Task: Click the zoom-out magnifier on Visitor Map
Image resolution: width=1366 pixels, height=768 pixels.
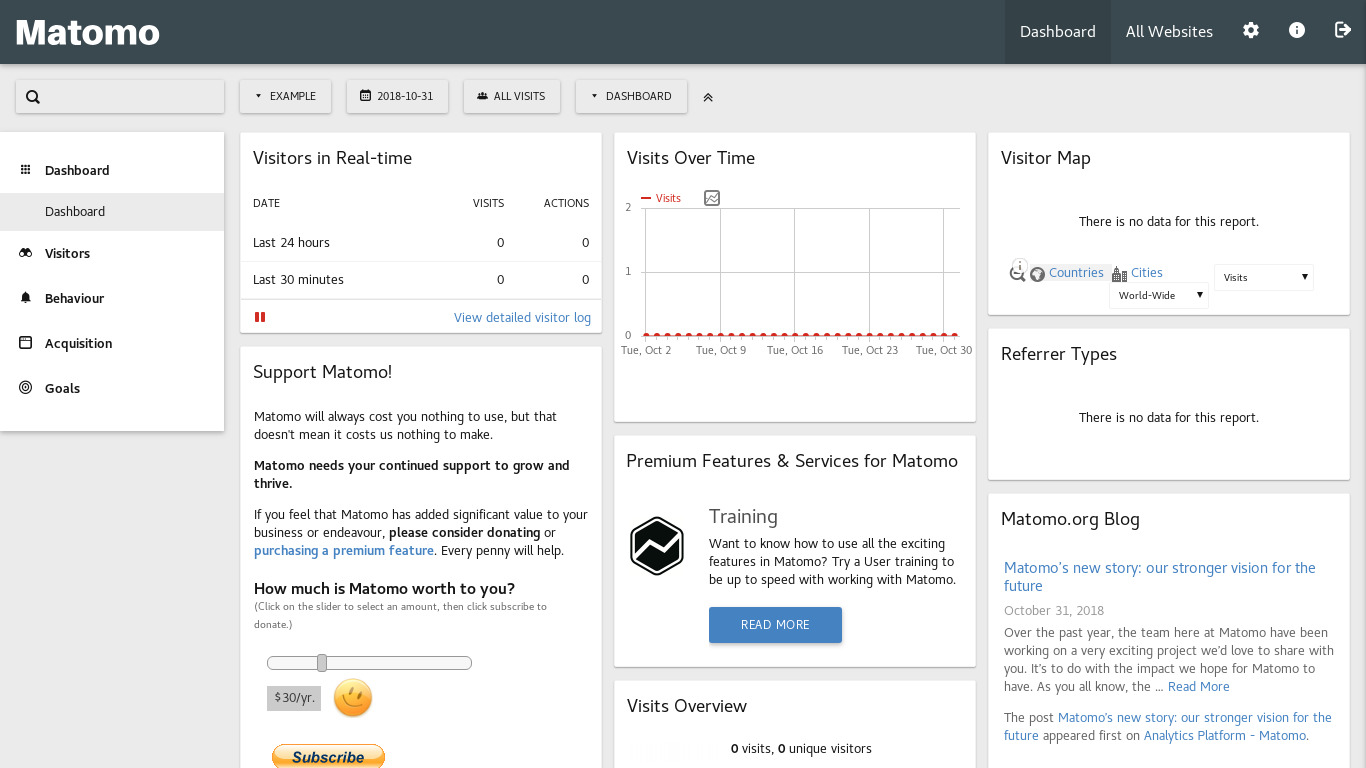Action: pos(1017,271)
